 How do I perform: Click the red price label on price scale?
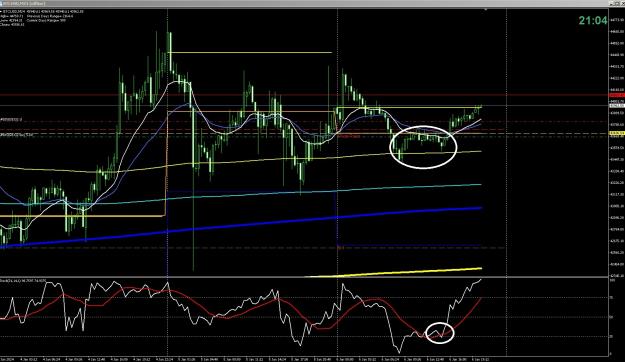[617, 95]
